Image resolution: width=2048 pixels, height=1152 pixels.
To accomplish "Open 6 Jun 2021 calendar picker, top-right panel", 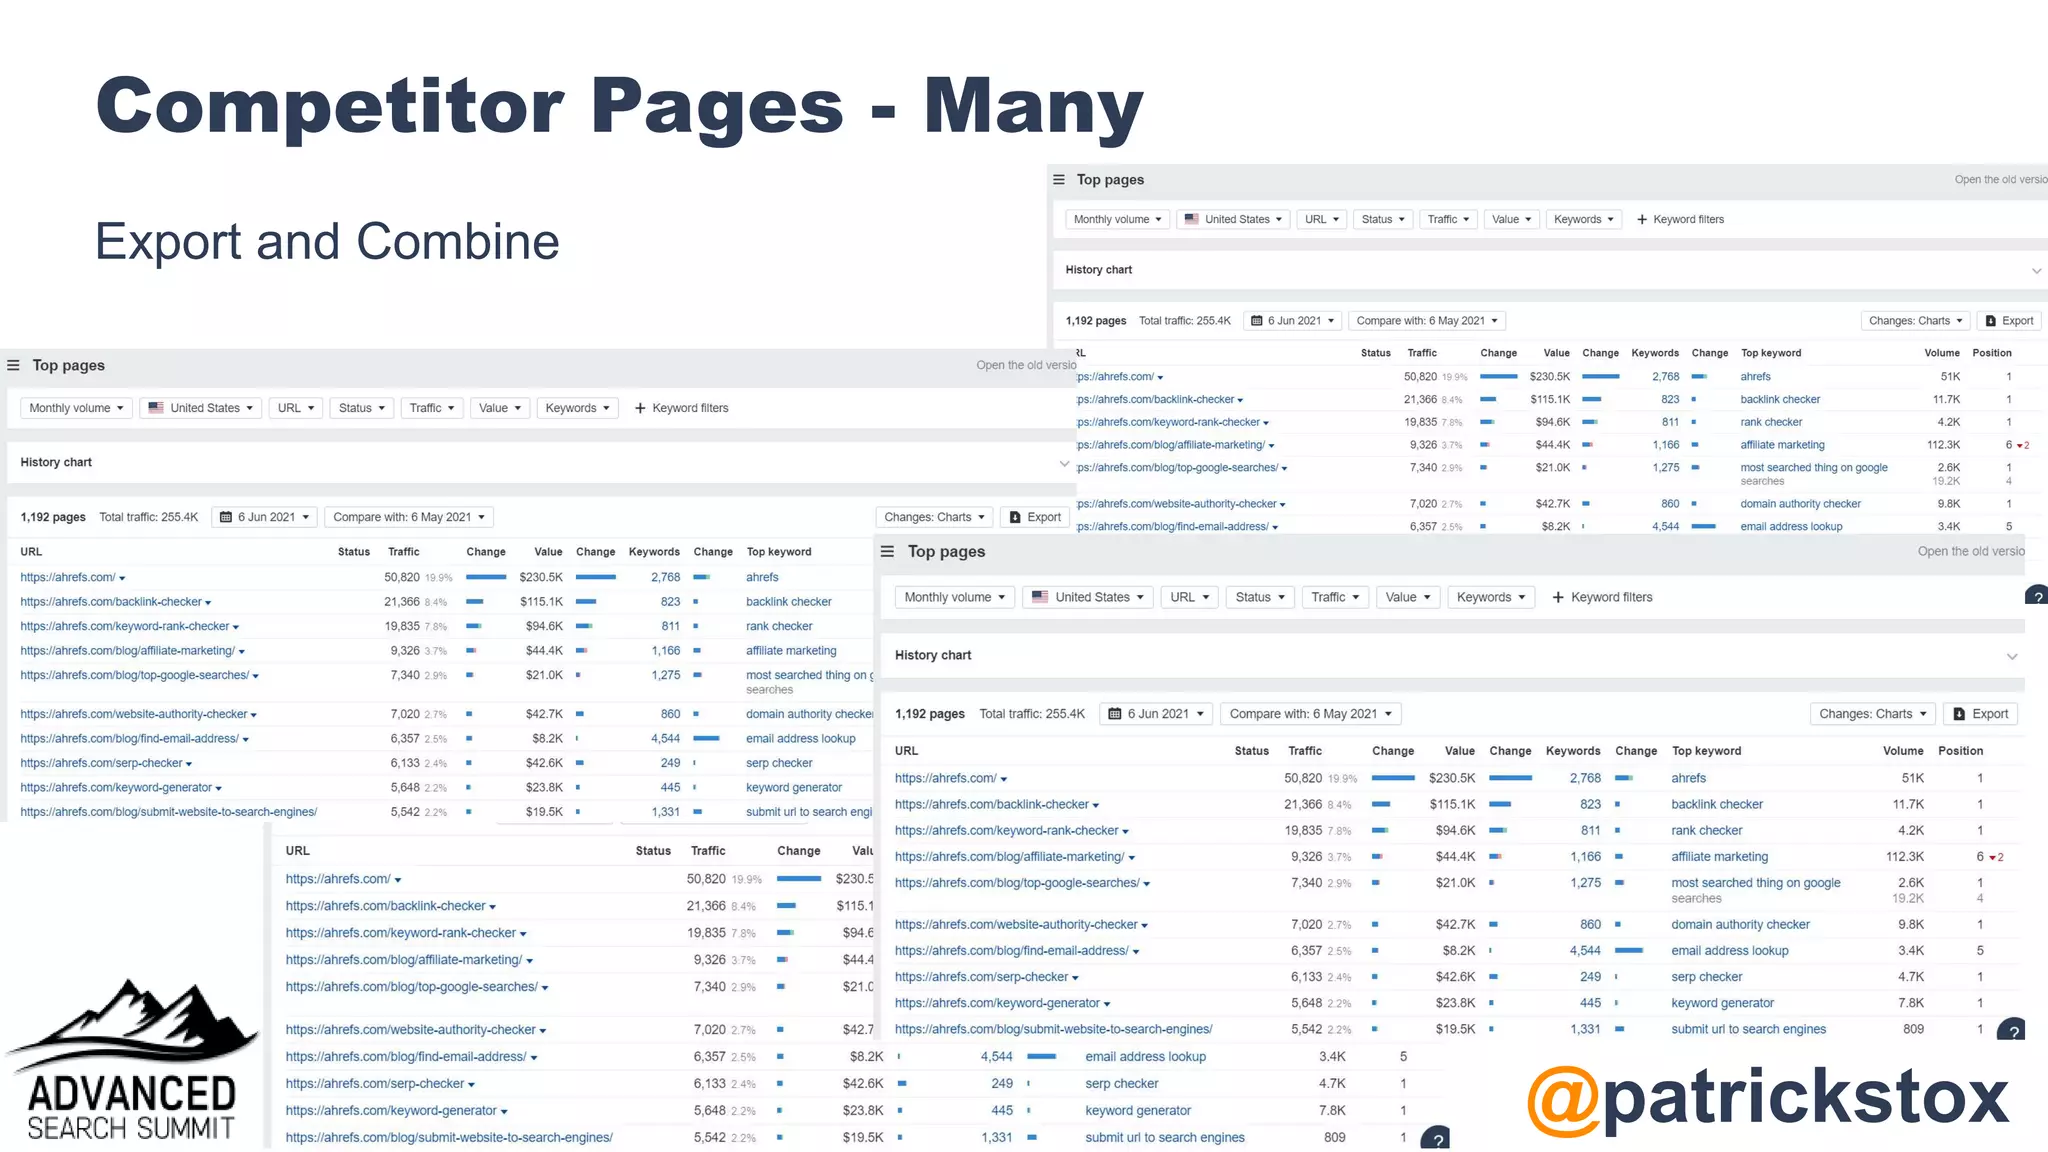I will coord(1294,321).
